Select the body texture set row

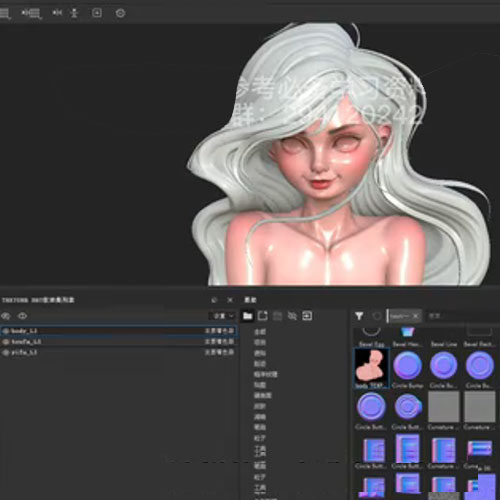point(119,331)
